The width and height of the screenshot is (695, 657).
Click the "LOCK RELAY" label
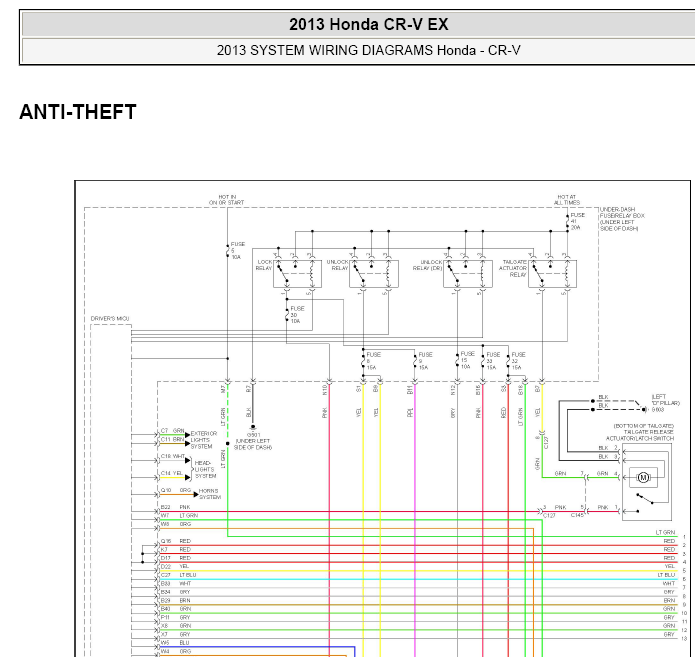(x=264, y=265)
